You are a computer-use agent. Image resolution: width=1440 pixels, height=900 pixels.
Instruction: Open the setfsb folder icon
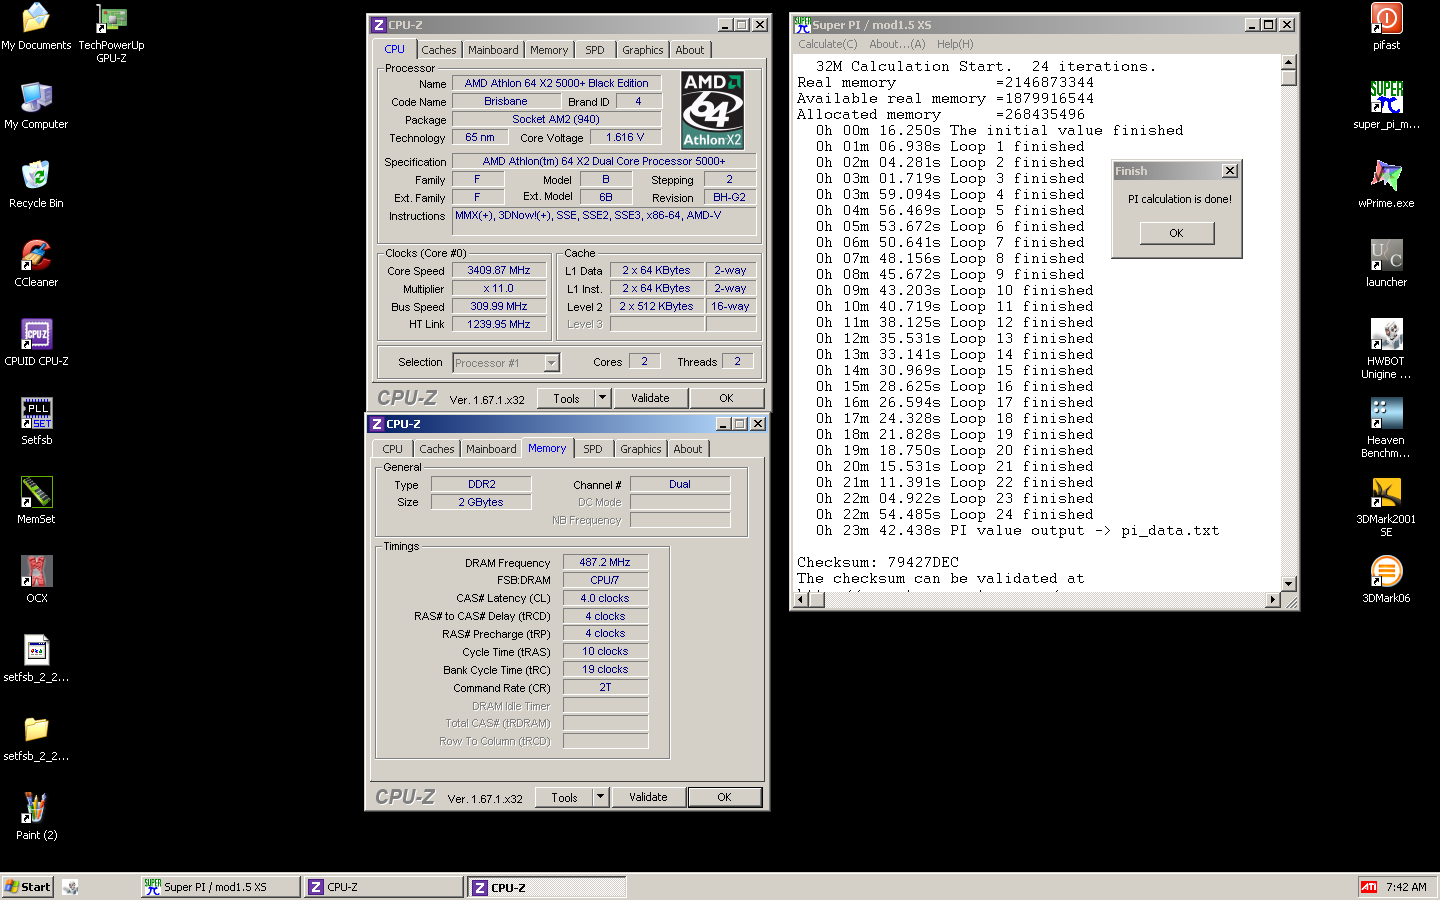(36, 738)
